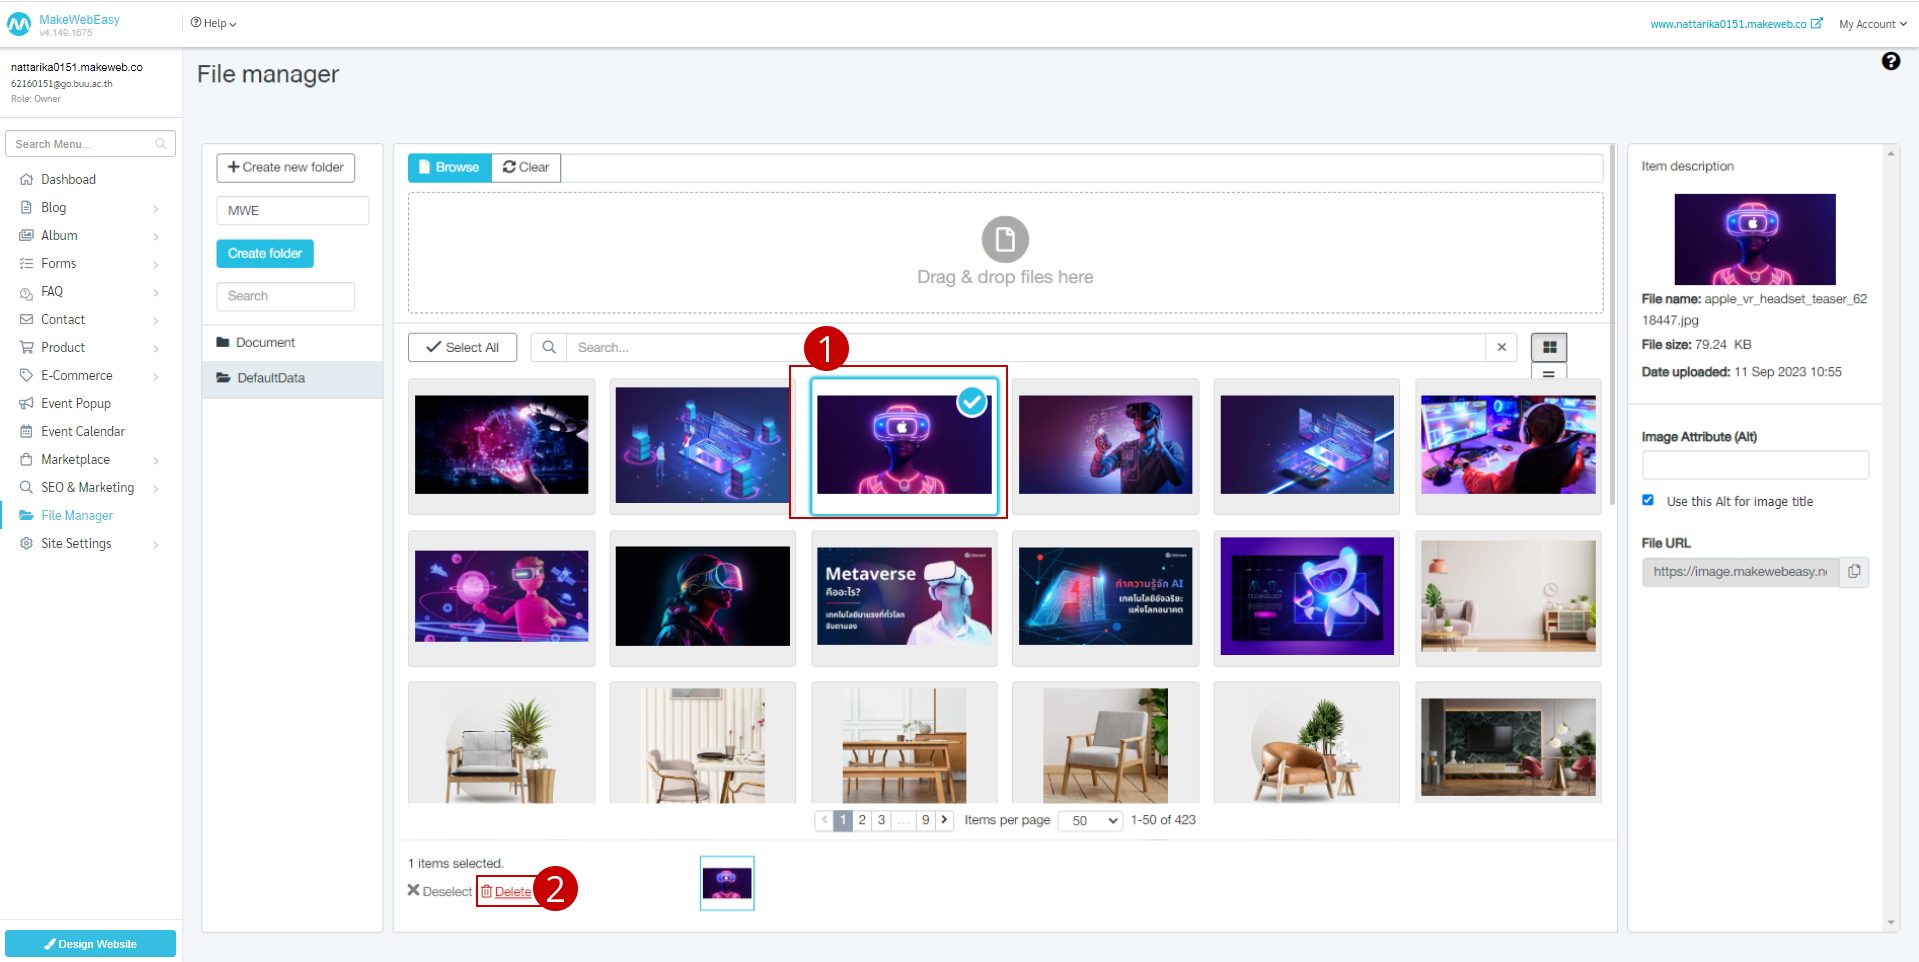Screen dimensions: 1919x962
Task: Open the Dashboard section
Action: click(x=69, y=179)
